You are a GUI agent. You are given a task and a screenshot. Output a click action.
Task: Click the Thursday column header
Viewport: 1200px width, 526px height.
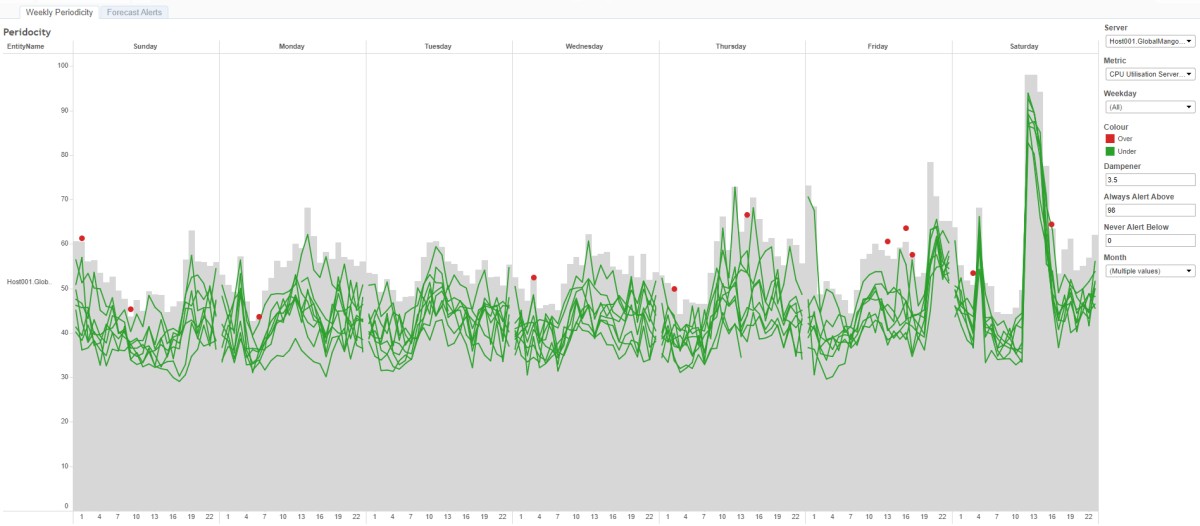tap(731, 46)
